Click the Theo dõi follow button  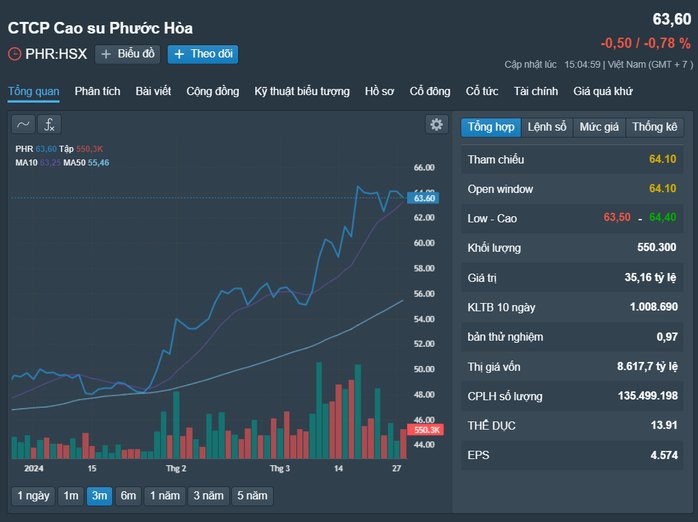click(203, 54)
